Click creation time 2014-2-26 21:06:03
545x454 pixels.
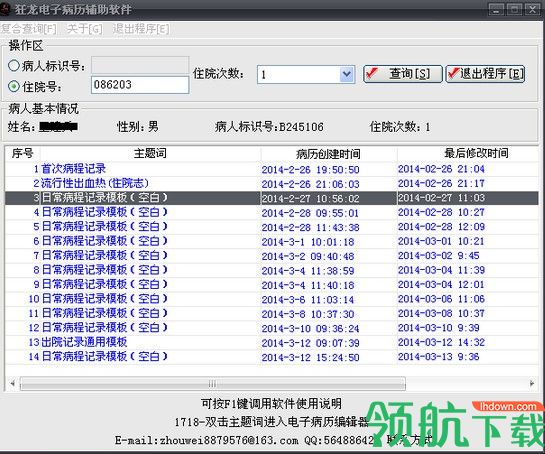pyautogui.click(x=310, y=184)
